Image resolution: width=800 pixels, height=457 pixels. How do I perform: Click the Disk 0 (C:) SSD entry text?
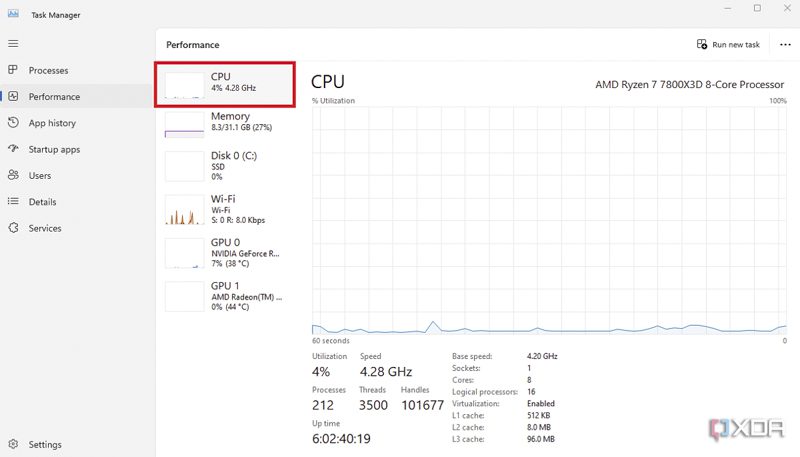[x=218, y=167]
